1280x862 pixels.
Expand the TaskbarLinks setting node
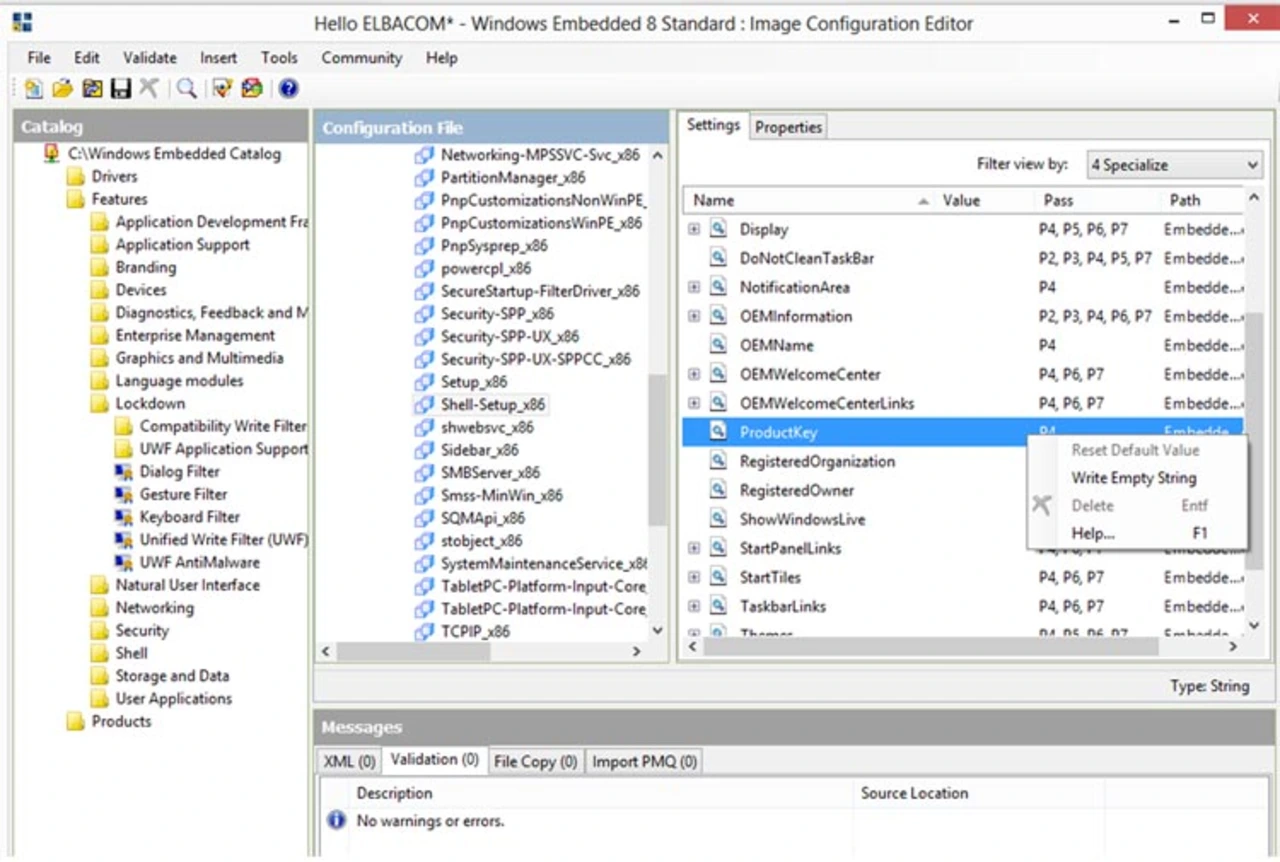(694, 606)
